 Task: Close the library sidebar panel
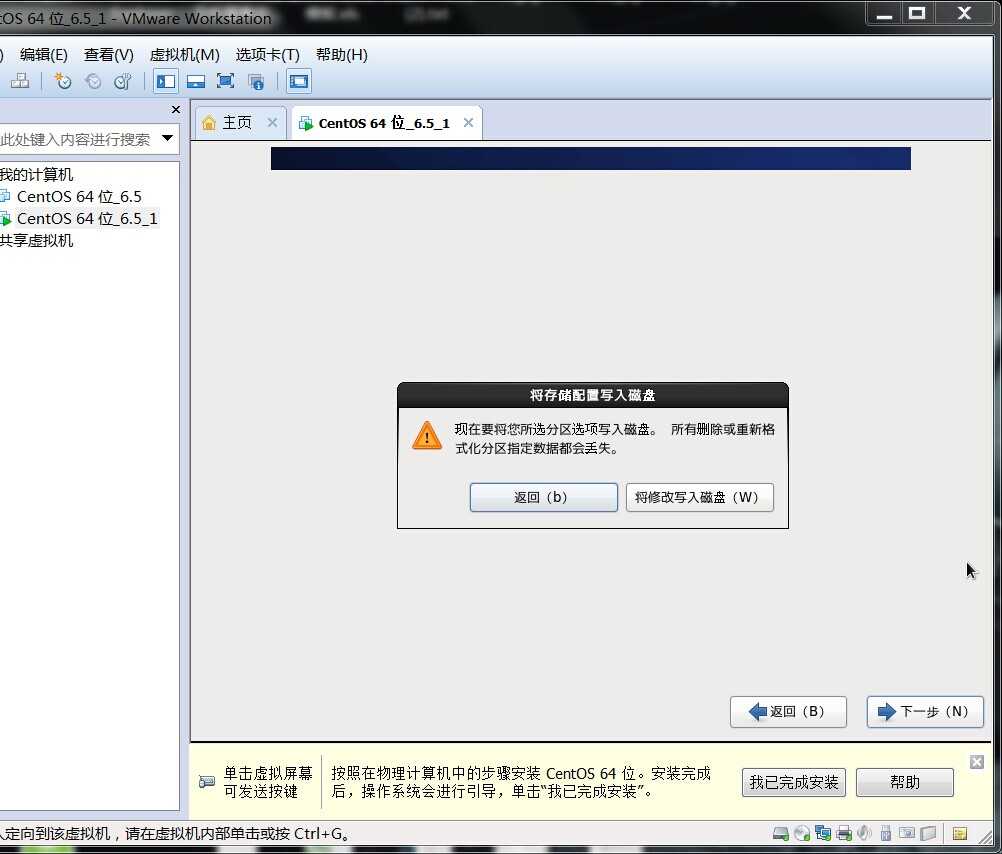coord(176,110)
